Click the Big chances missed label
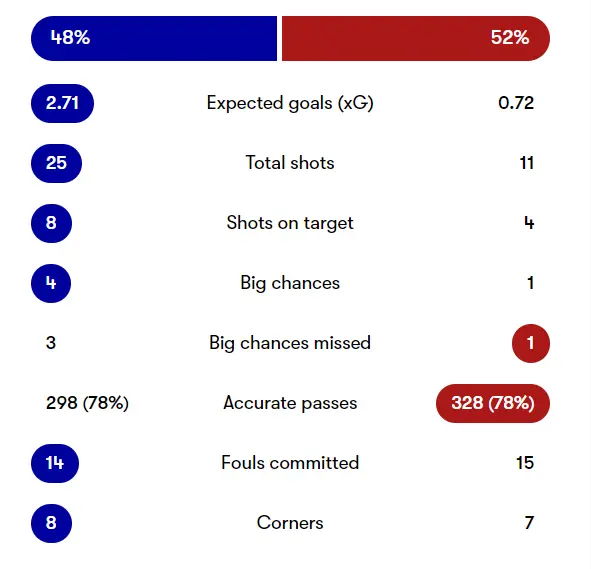Screen dimensions: 591x569 coord(290,343)
